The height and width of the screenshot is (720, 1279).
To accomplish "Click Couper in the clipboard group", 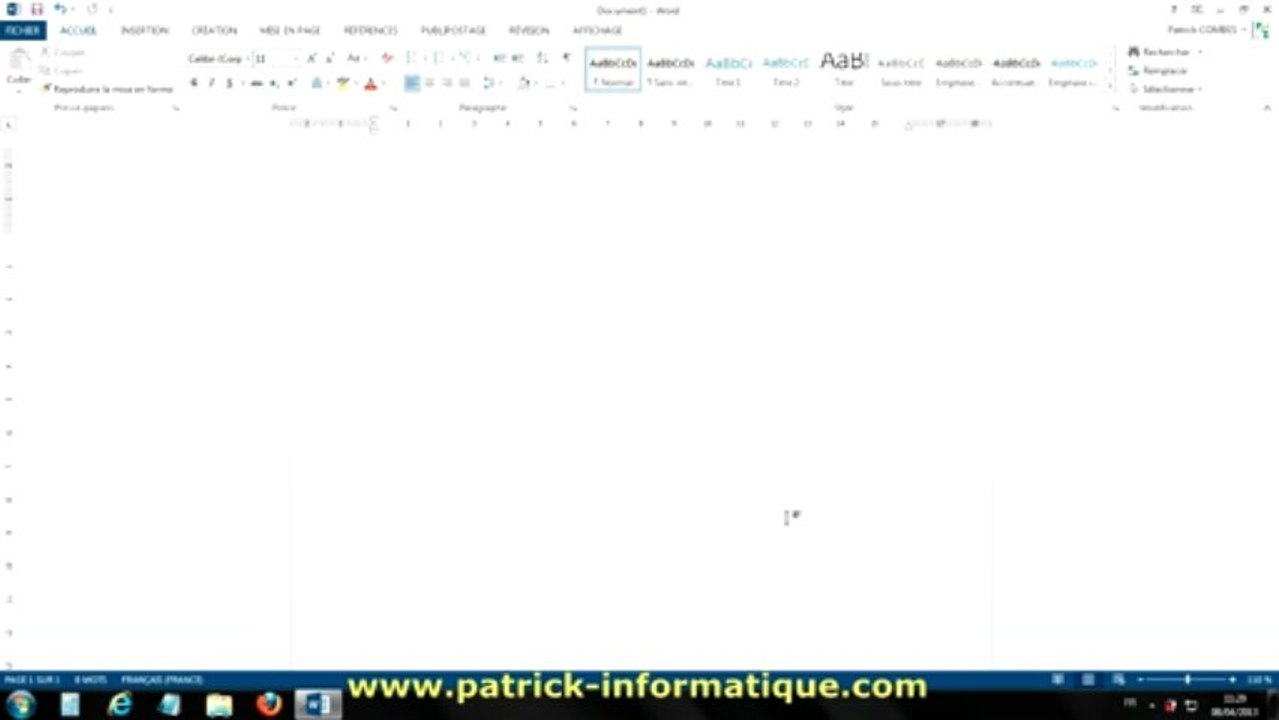I will 63,52.
